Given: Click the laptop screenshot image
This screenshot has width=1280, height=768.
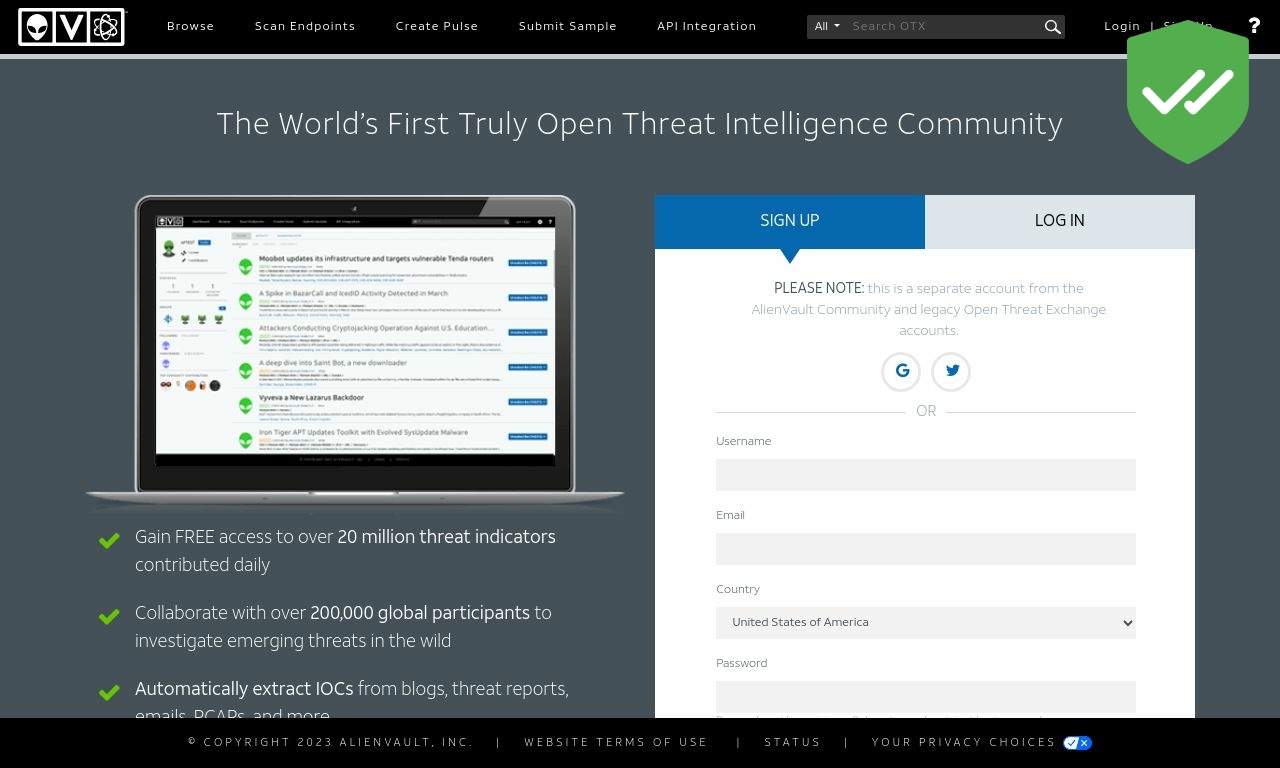Looking at the screenshot, I should 355,353.
